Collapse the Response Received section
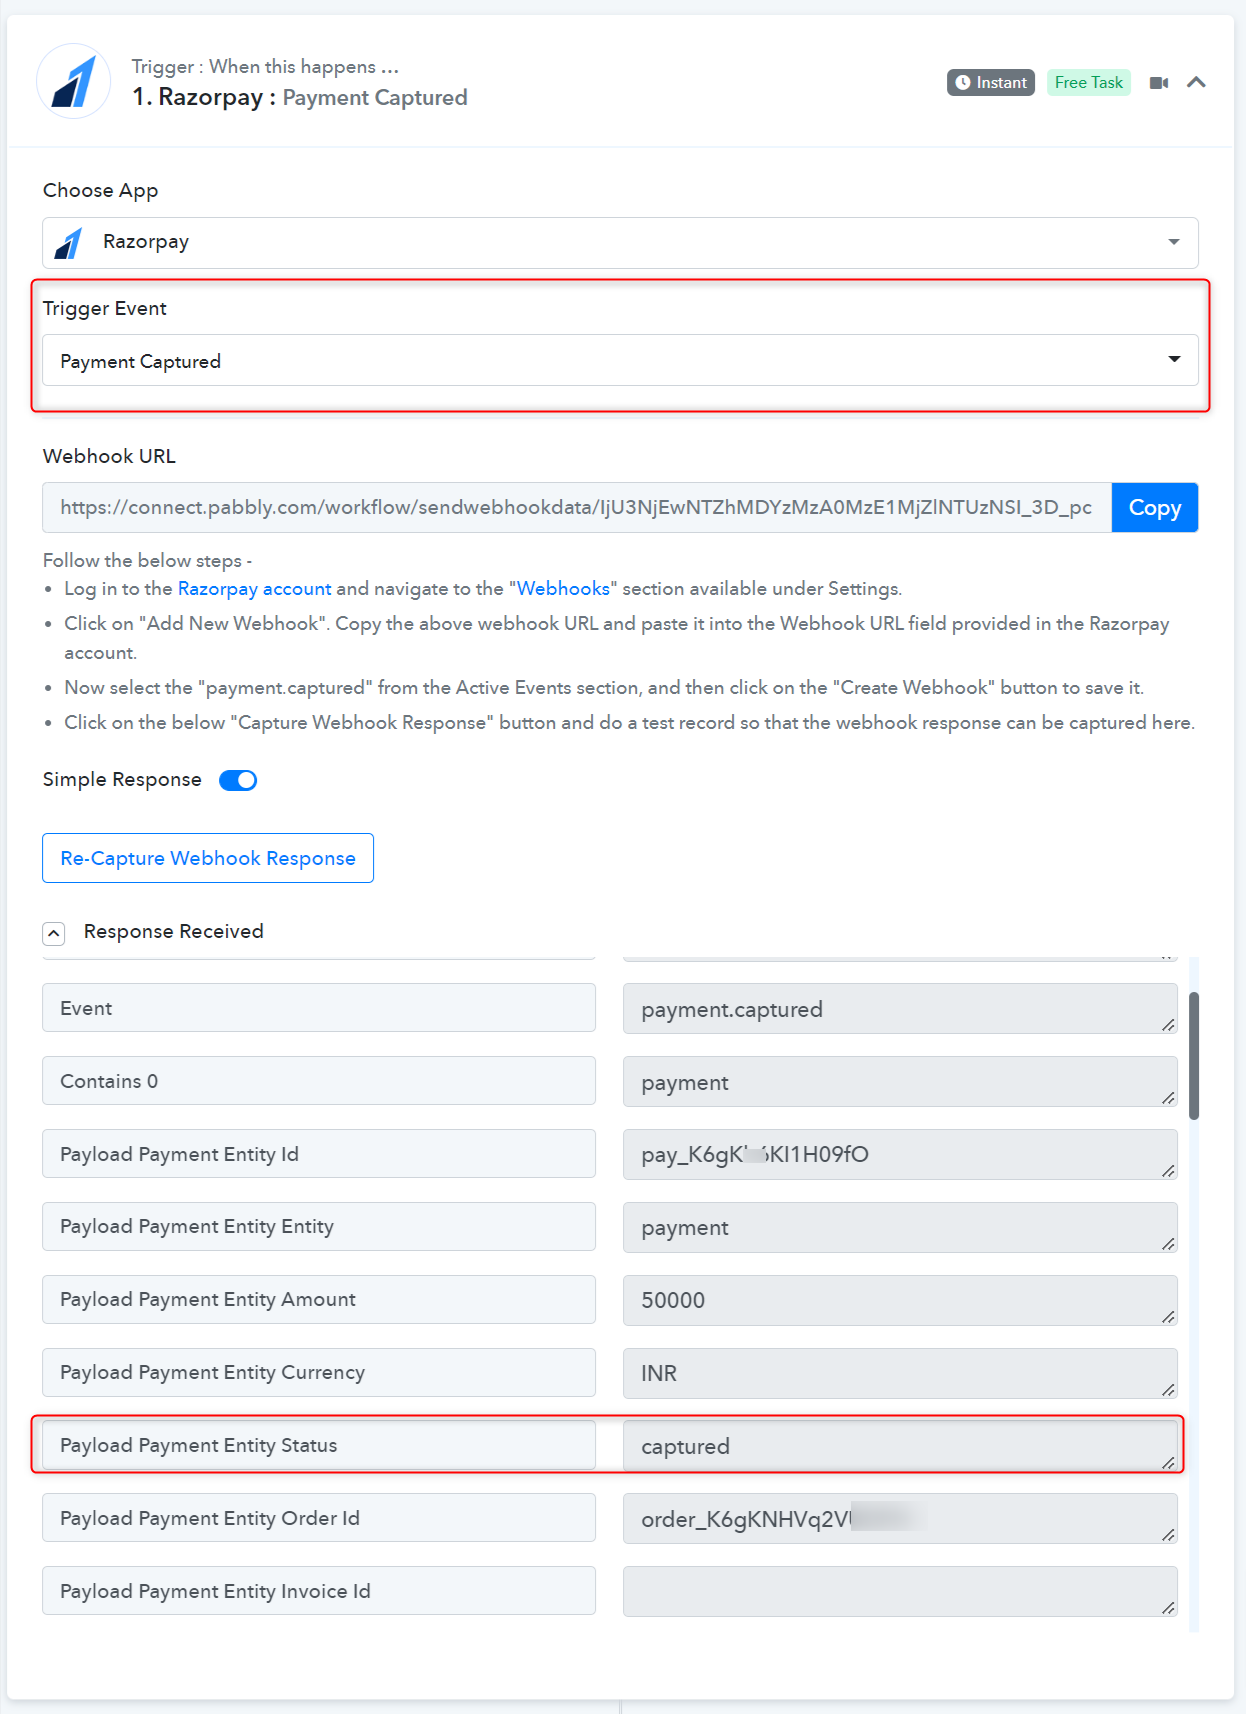This screenshot has height=1714, width=1246. [x=54, y=933]
